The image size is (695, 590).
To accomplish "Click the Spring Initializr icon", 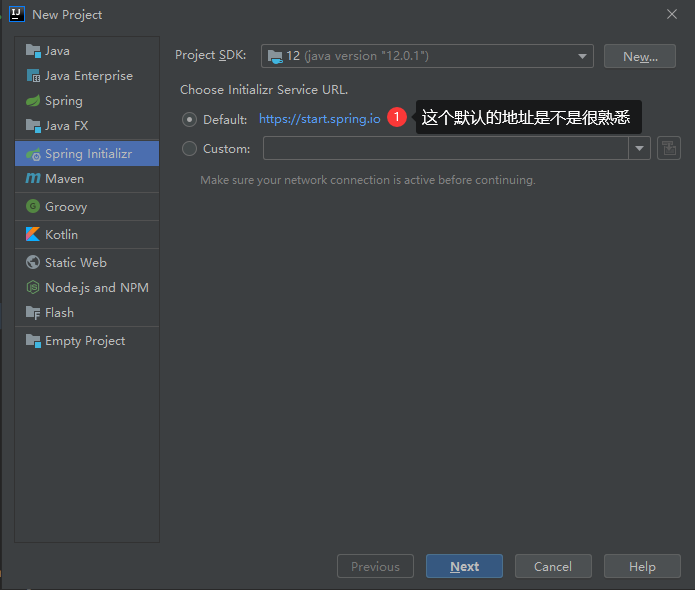I will 33,154.
